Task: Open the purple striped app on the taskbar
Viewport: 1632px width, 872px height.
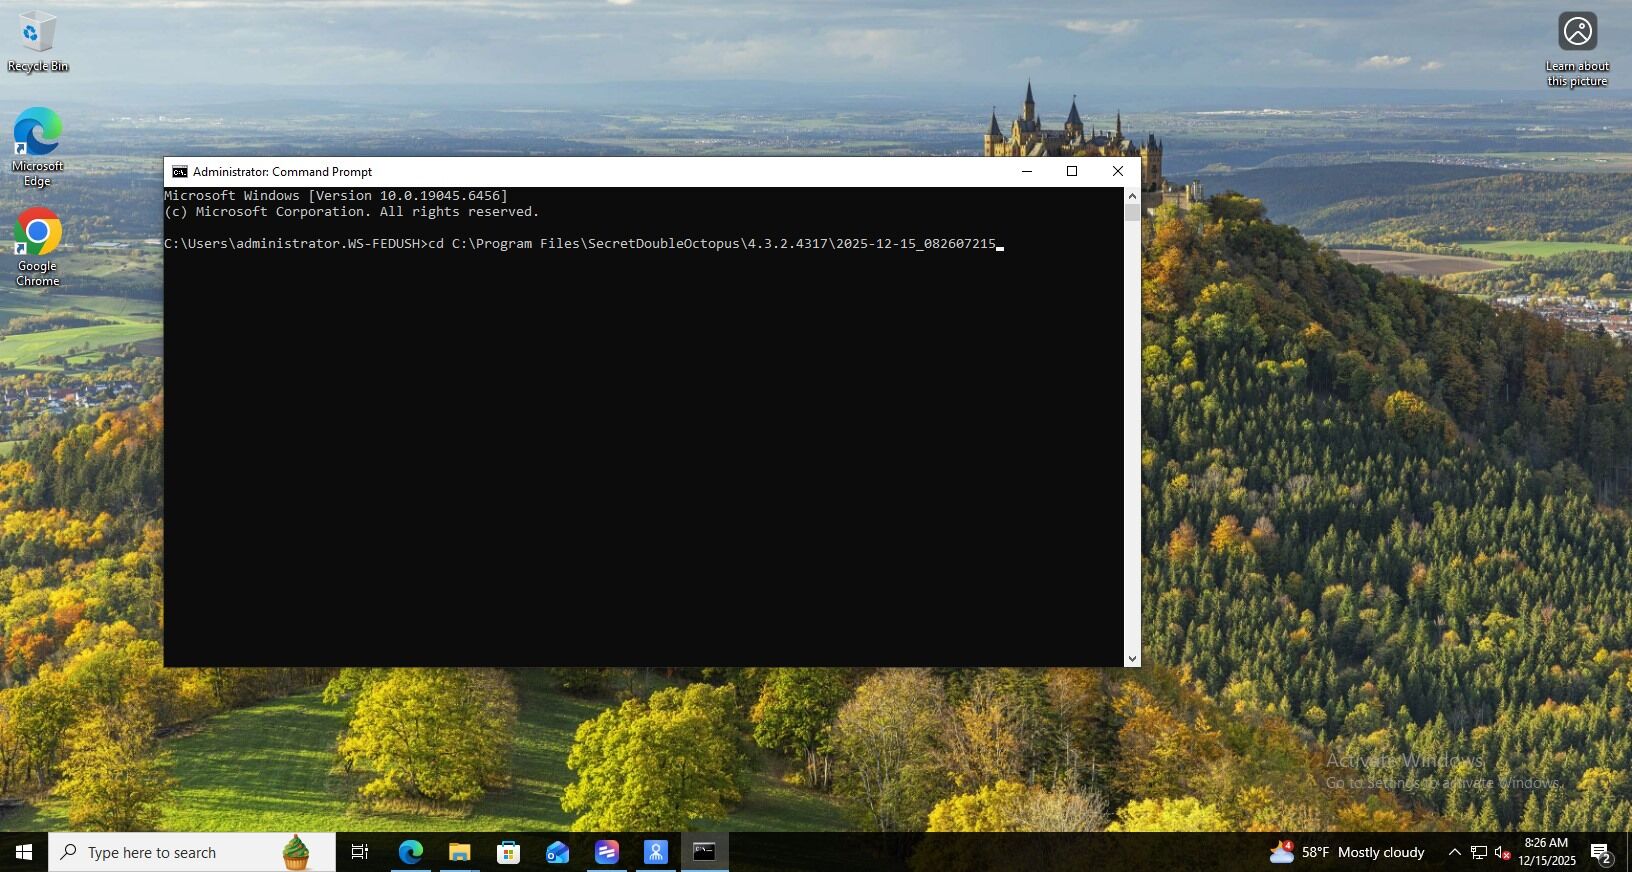Action: coord(607,852)
